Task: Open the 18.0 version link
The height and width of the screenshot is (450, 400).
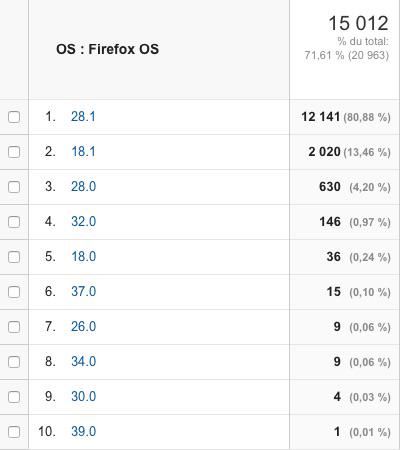Action: pyautogui.click(x=83, y=257)
